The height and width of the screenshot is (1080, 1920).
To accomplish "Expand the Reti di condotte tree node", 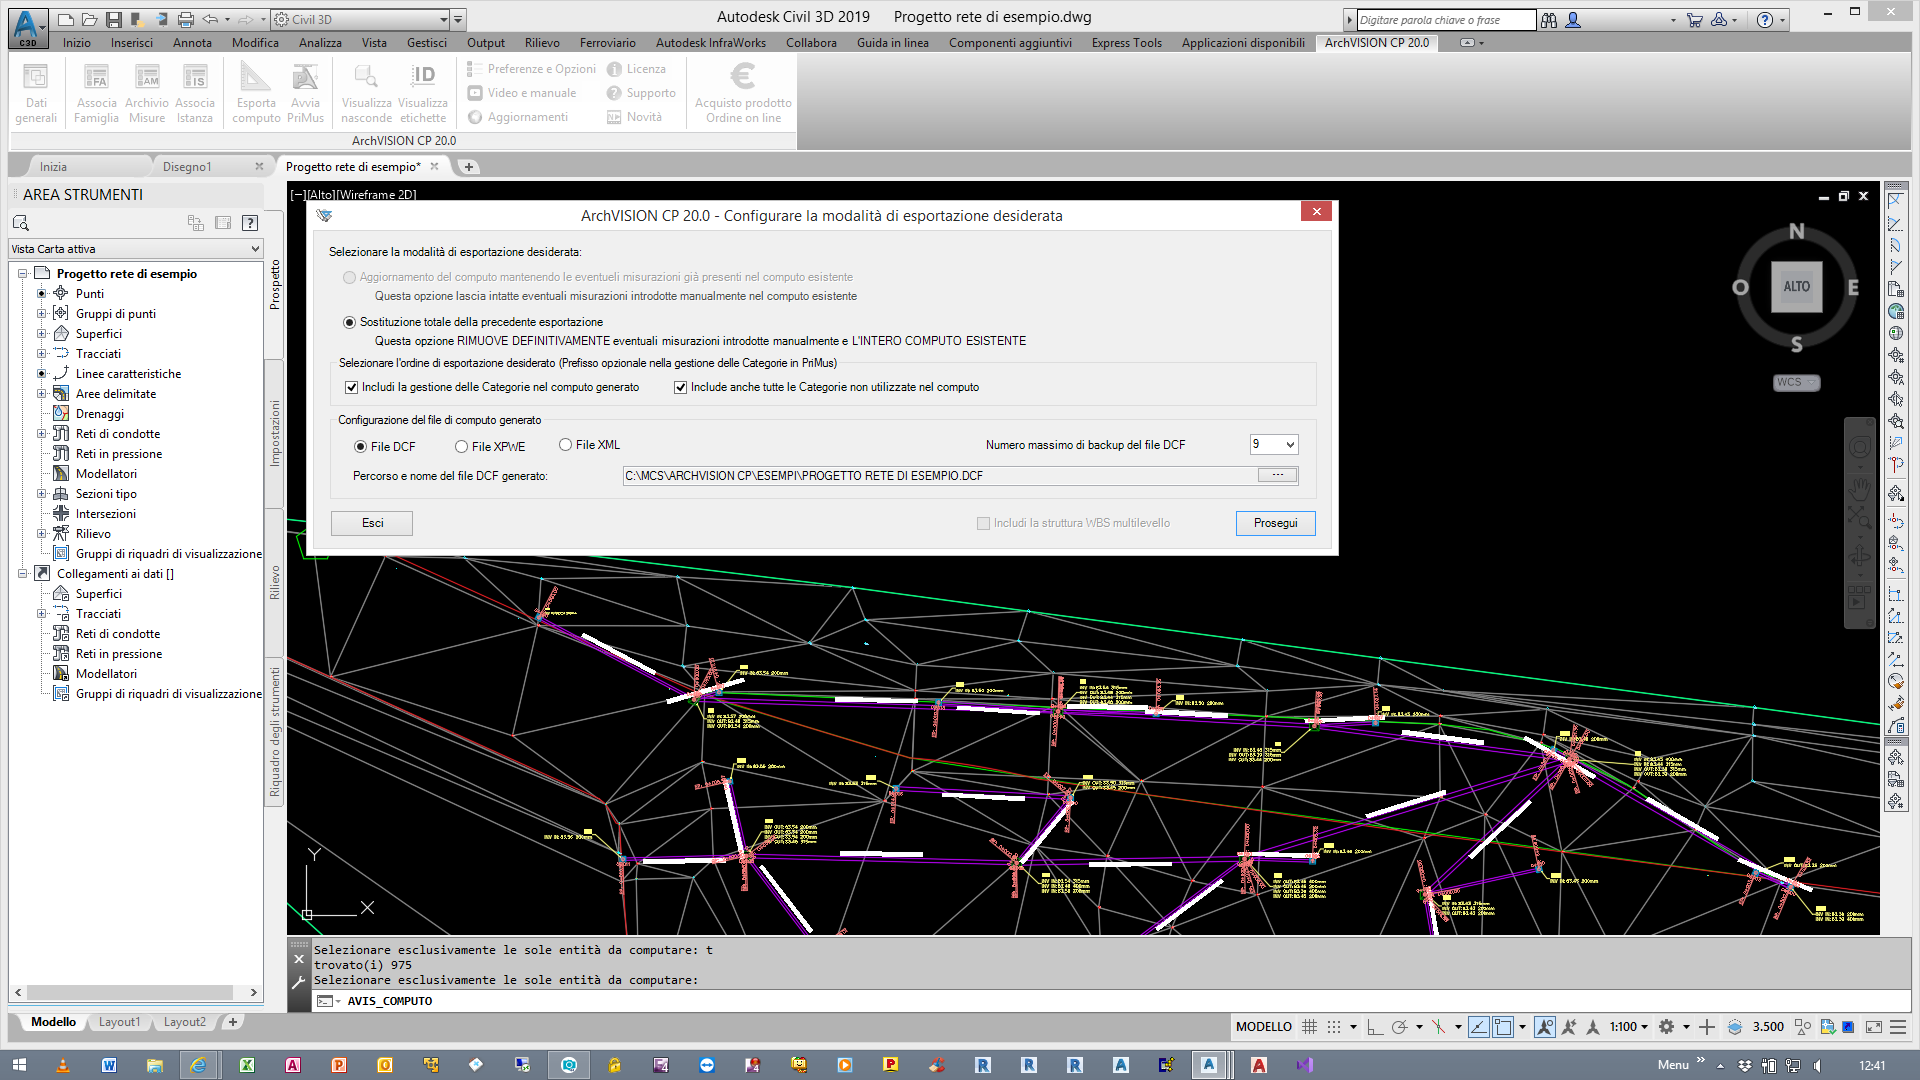I will tap(42, 434).
